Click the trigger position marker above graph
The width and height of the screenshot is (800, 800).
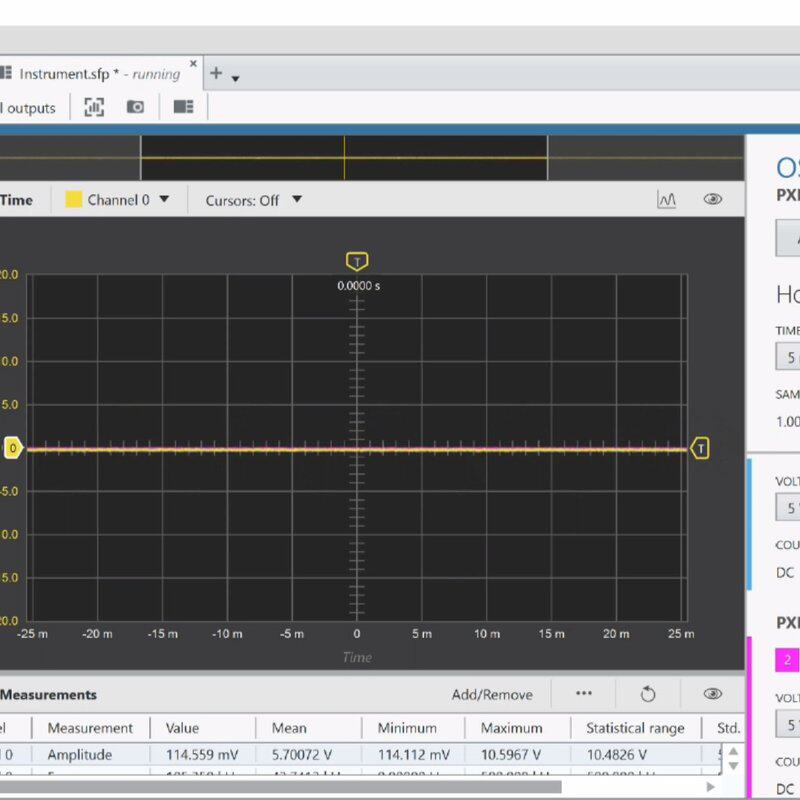(x=357, y=261)
